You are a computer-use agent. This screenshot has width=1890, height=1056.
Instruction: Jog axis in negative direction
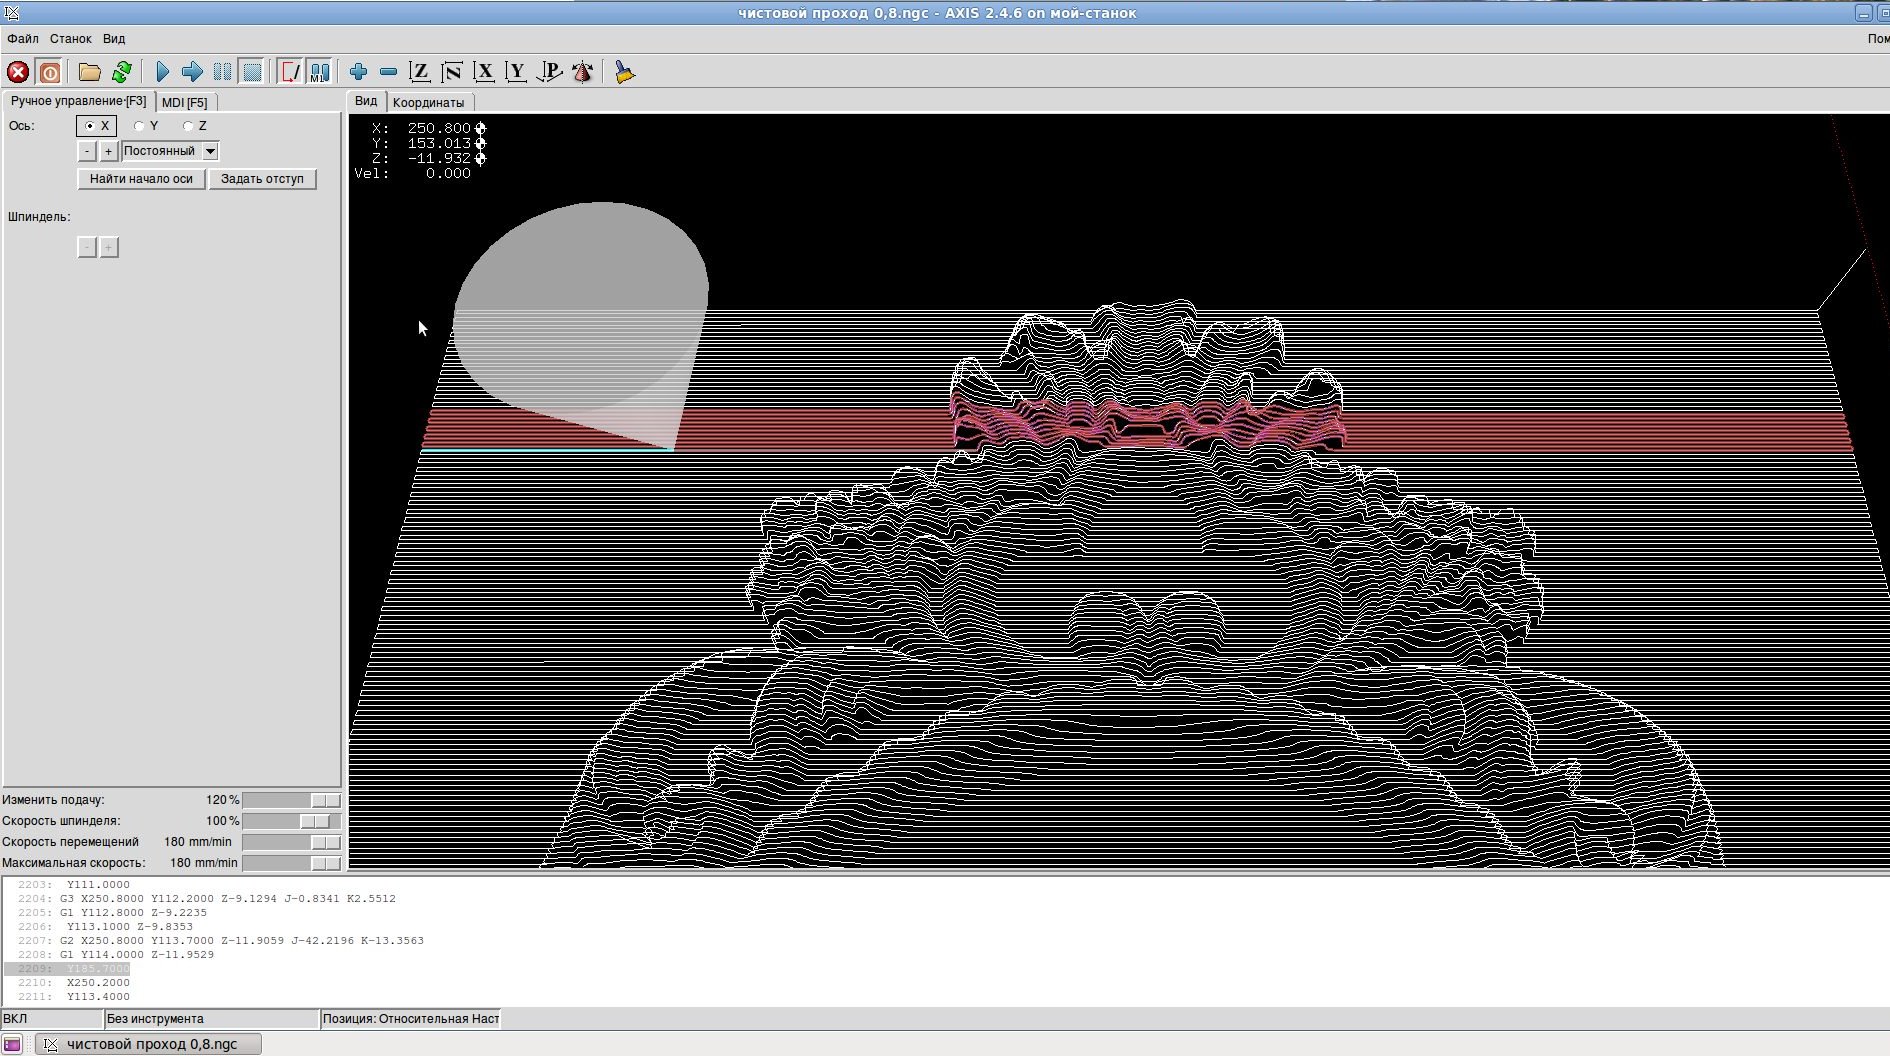pos(87,151)
